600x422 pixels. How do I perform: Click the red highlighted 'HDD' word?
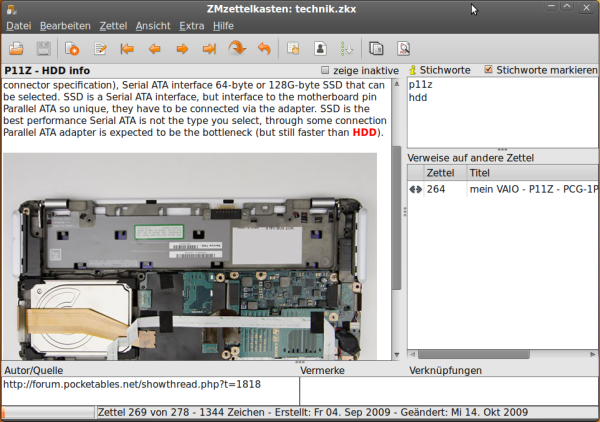(x=364, y=133)
